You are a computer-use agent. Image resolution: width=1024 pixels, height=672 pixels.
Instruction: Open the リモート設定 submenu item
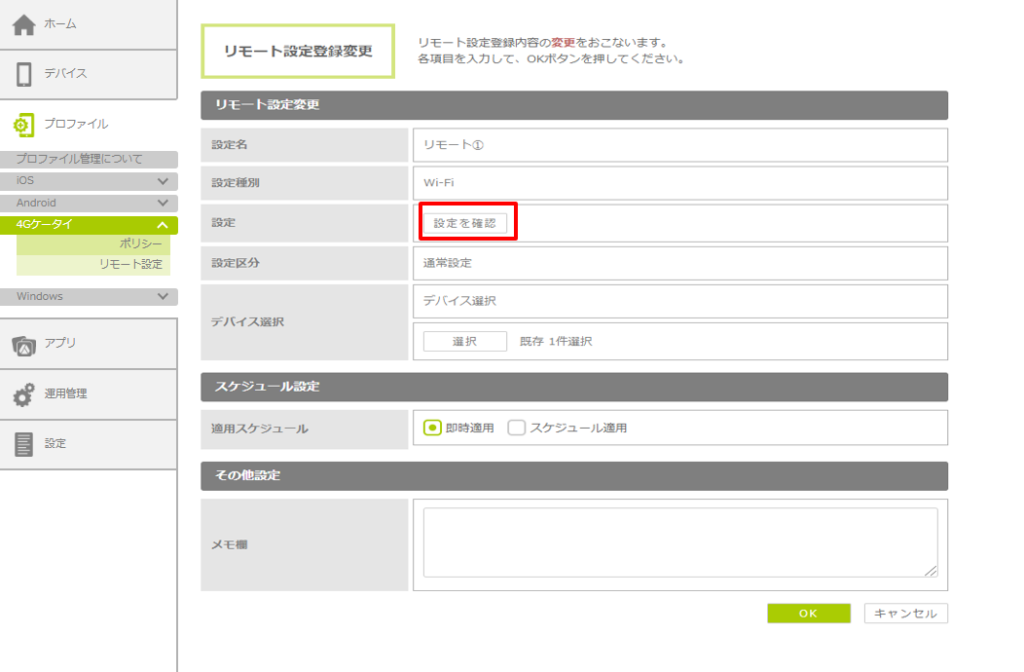click(130, 265)
